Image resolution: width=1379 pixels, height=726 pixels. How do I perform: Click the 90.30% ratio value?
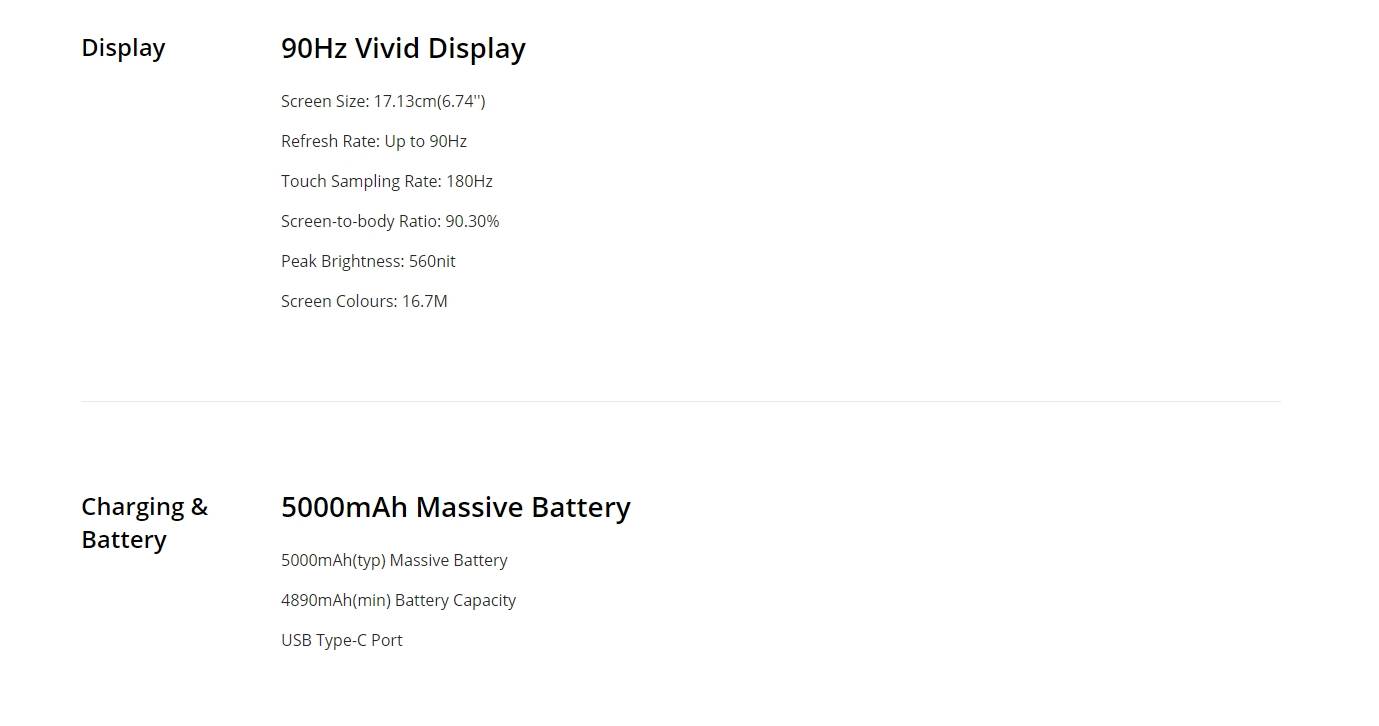(472, 221)
